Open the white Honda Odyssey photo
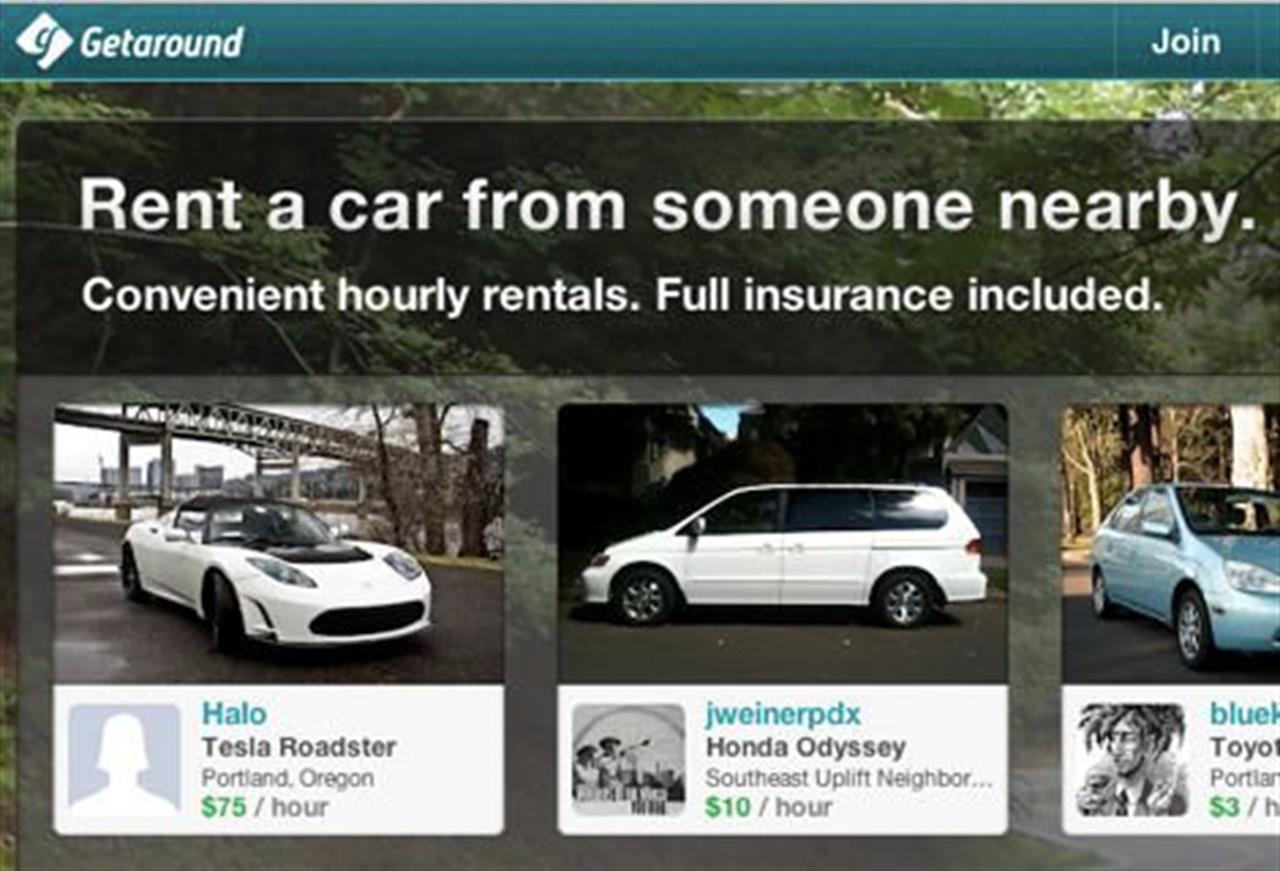Viewport: 1280px width, 871px height. (x=783, y=543)
